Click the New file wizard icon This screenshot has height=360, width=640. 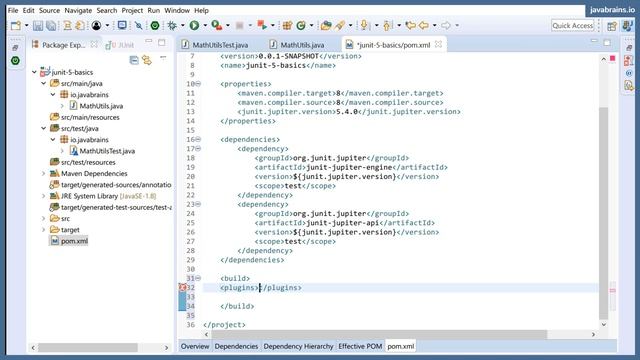point(16,26)
